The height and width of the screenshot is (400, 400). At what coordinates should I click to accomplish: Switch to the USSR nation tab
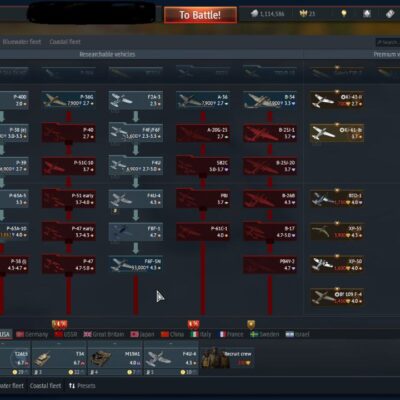click(66, 334)
